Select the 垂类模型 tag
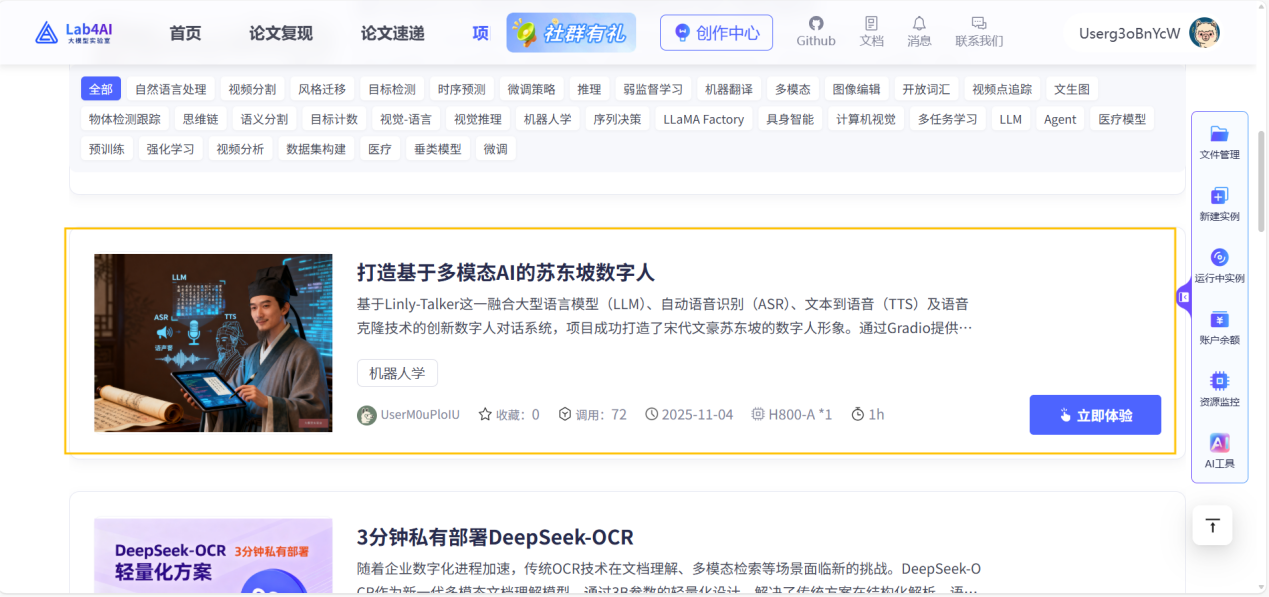 438,149
